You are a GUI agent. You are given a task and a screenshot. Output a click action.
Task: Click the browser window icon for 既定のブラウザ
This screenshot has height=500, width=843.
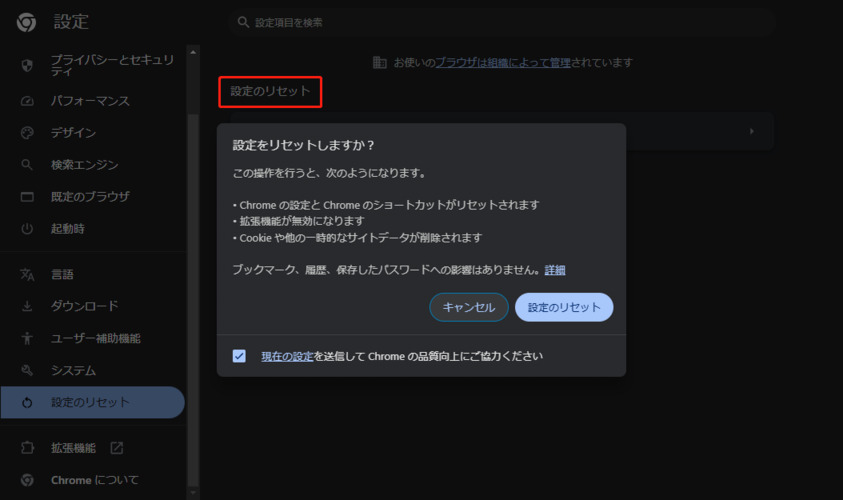(27, 197)
